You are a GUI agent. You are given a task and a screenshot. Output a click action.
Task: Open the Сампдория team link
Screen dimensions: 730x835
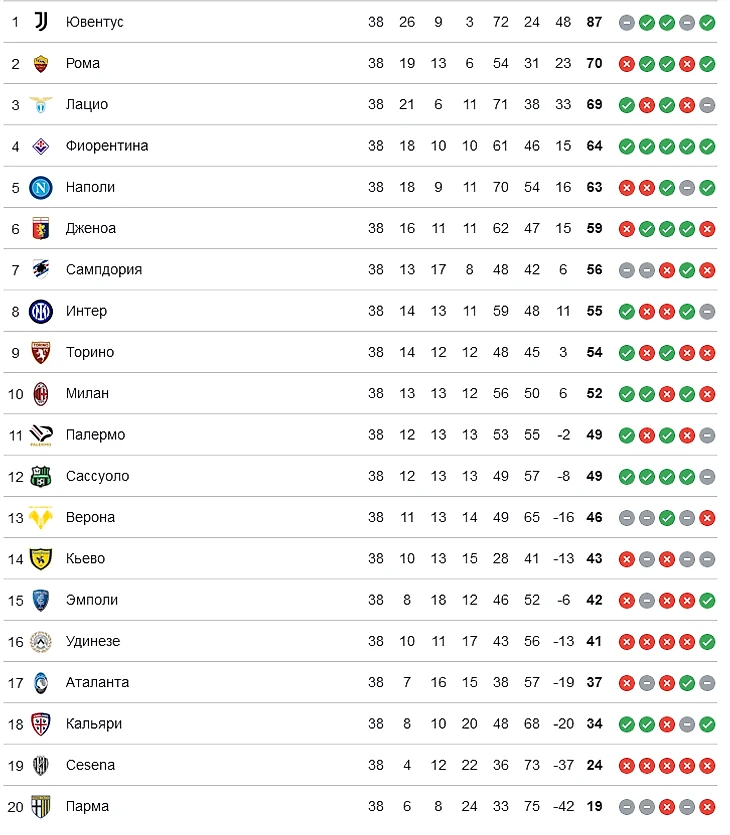click(104, 269)
